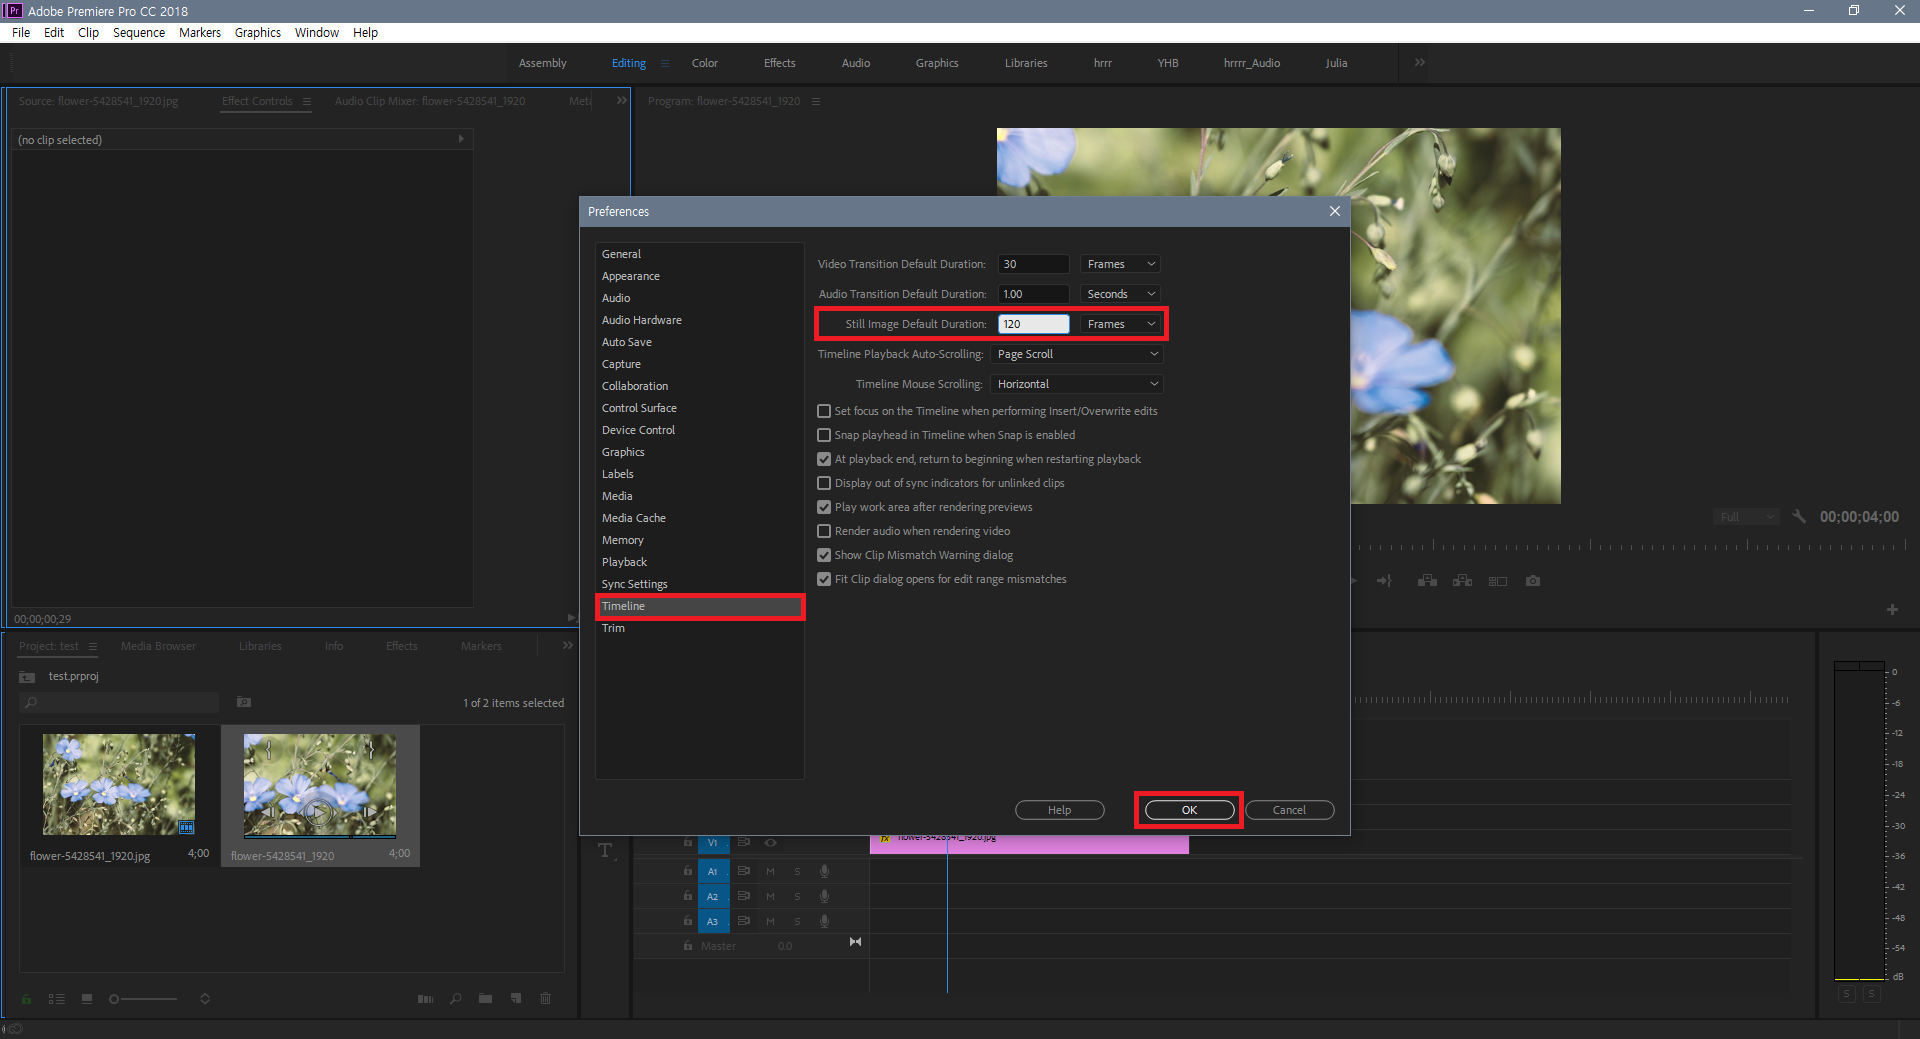Screen dimensions: 1920x1039
Task: Click bin filter icon next to search box
Action: coord(243,702)
